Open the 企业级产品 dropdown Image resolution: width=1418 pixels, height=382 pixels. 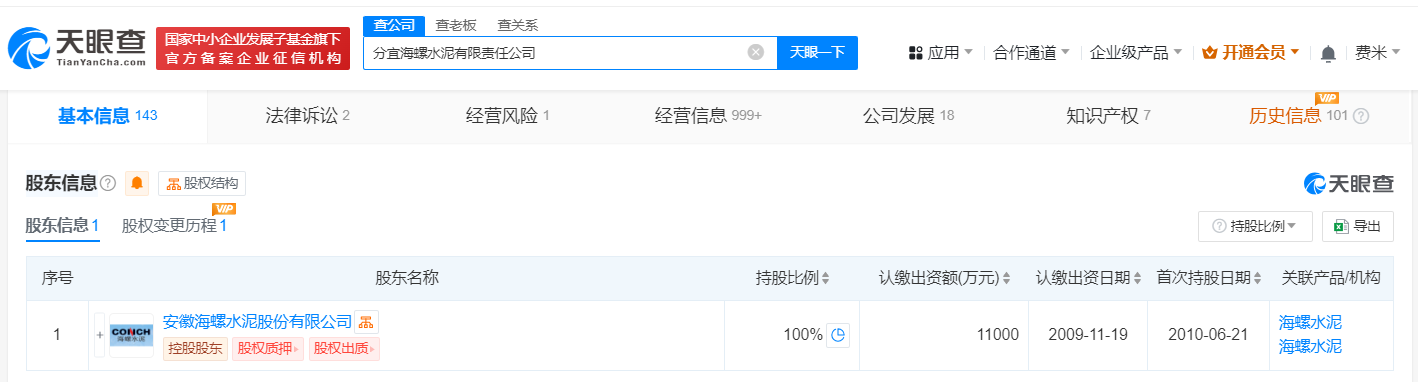tap(1135, 53)
